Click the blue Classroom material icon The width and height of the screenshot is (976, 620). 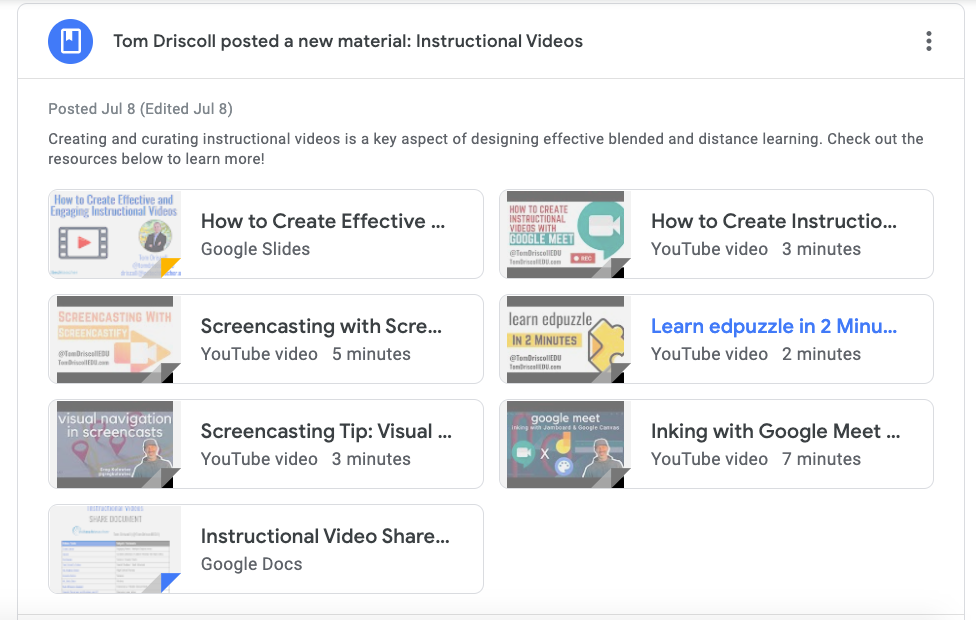pos(68,41)
